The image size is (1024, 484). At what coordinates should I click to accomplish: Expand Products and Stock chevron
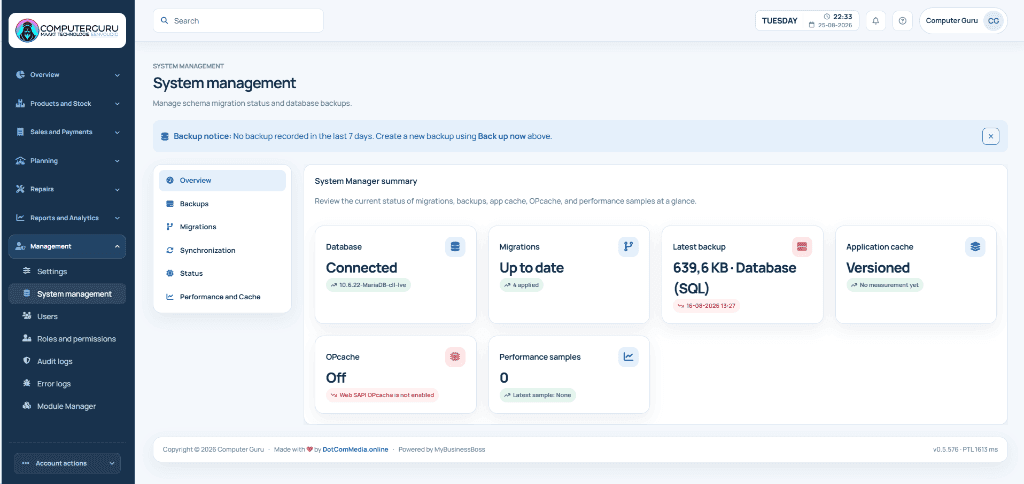click(118, 103)
